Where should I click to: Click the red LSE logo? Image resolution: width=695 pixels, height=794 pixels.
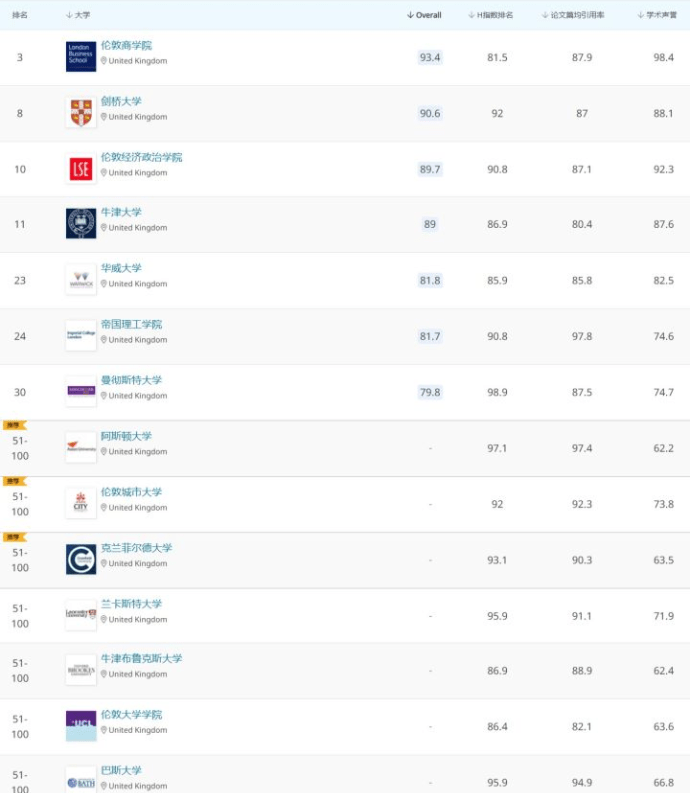(81, 169)
